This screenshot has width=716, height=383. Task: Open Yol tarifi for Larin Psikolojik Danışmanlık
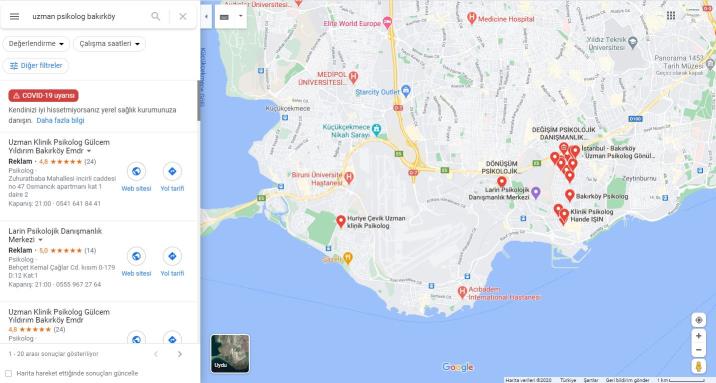[x=172, y=262]
